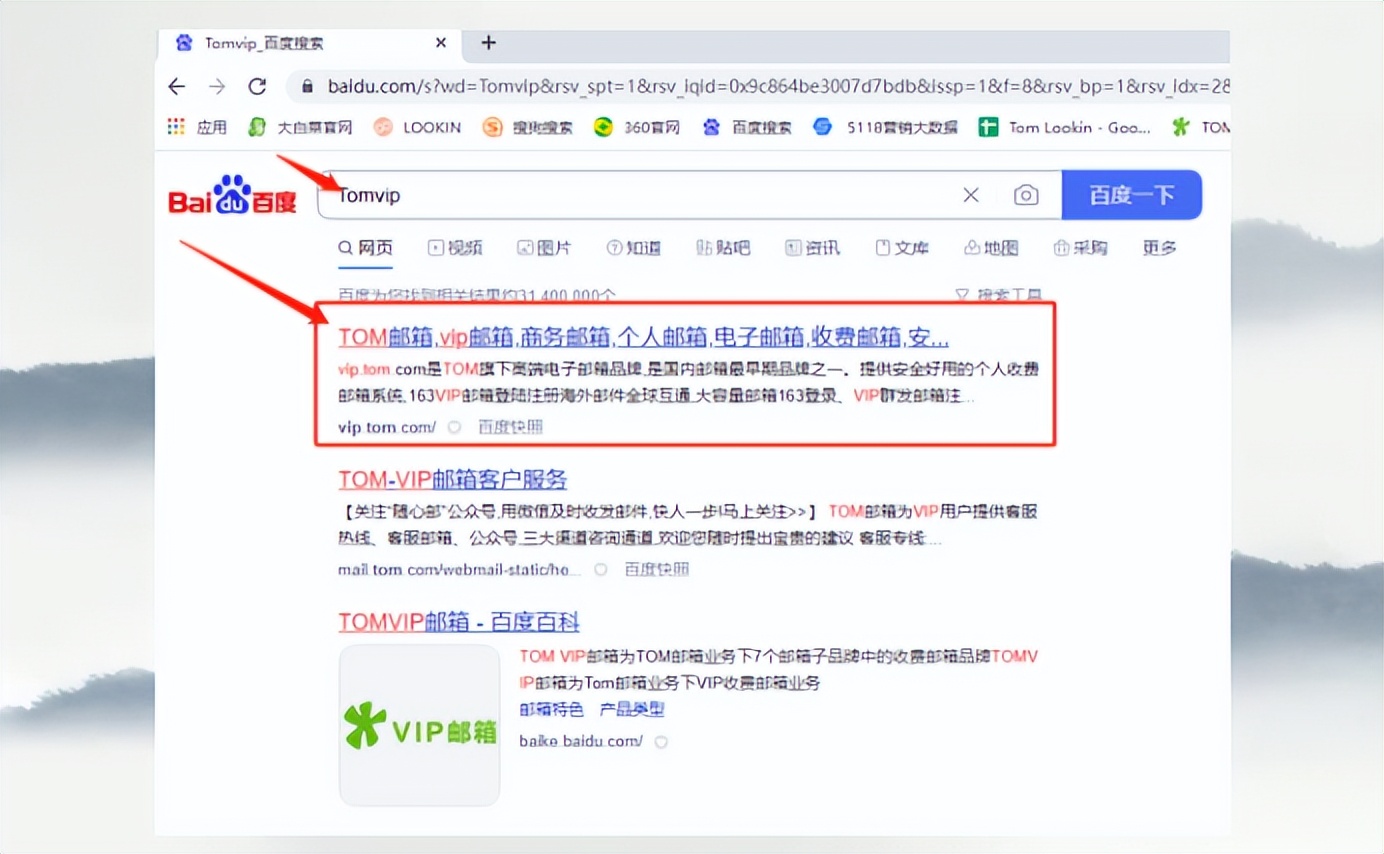The width and height of the screenshot is (1384, 854).
Task: Open the 更多 menu
Action: point(1160,248)
